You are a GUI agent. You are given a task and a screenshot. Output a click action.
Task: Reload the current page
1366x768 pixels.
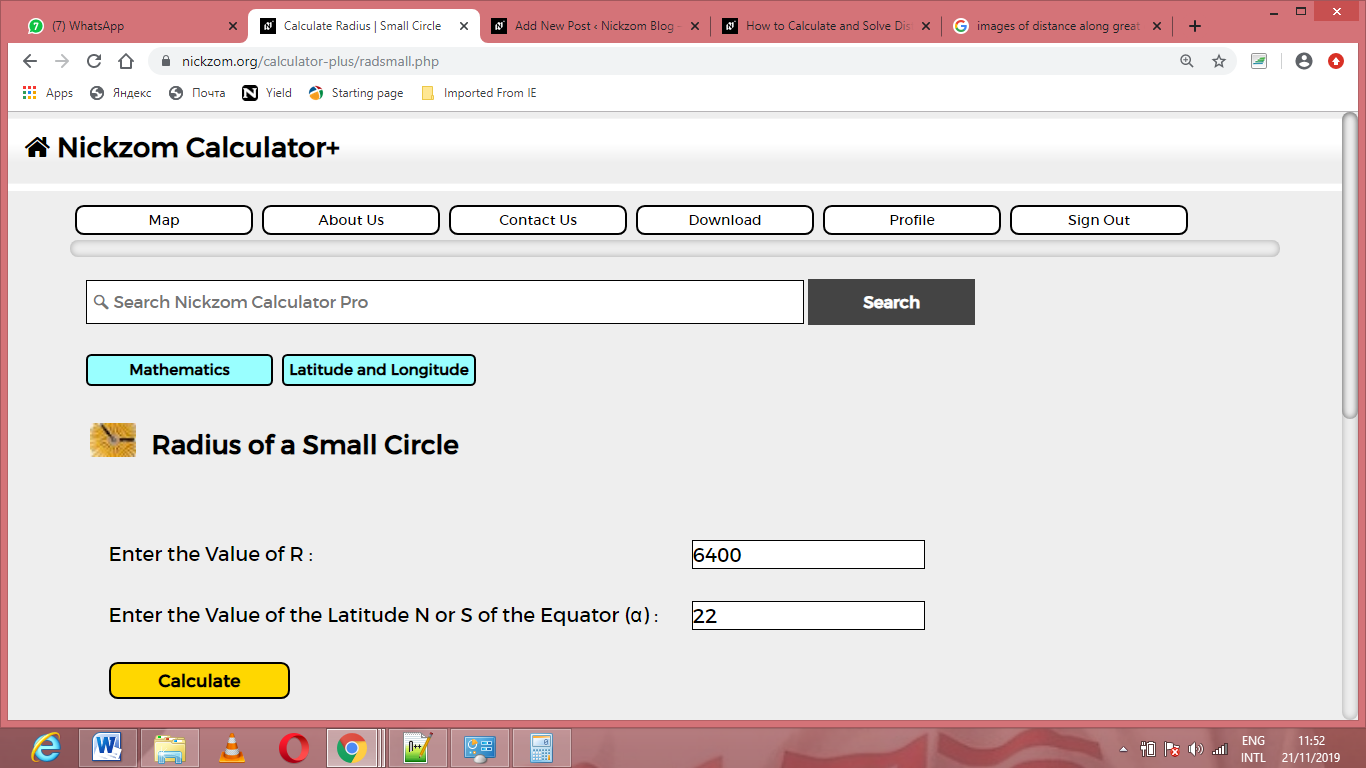(94, 61)
